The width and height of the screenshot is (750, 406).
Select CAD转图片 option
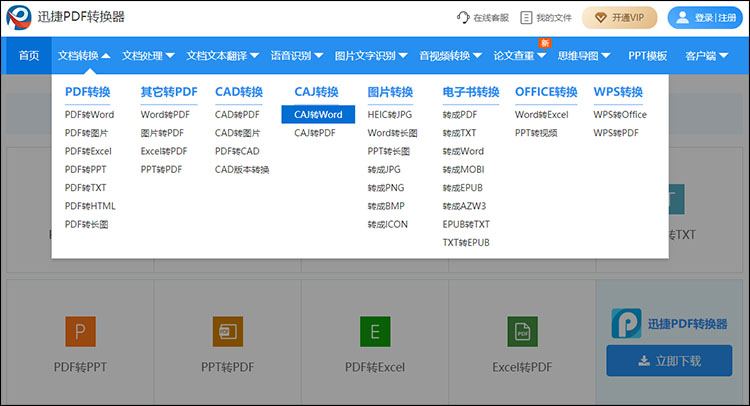pyautogui.click(x=238, y=133)
